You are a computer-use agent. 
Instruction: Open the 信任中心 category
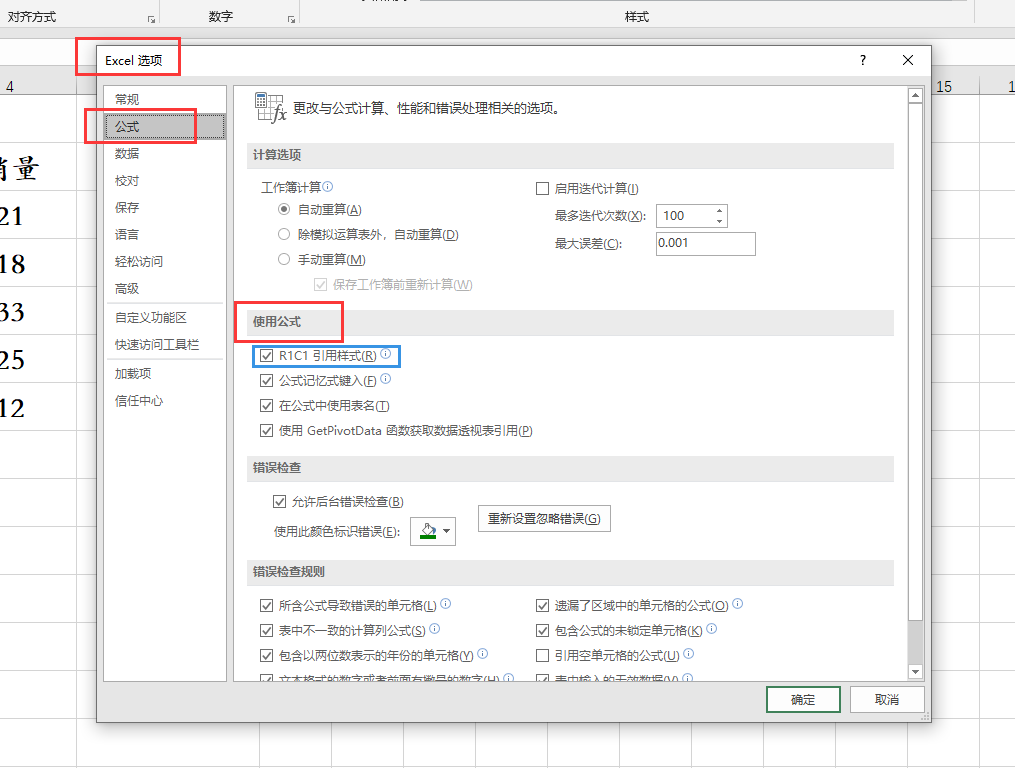coord(164,401)
